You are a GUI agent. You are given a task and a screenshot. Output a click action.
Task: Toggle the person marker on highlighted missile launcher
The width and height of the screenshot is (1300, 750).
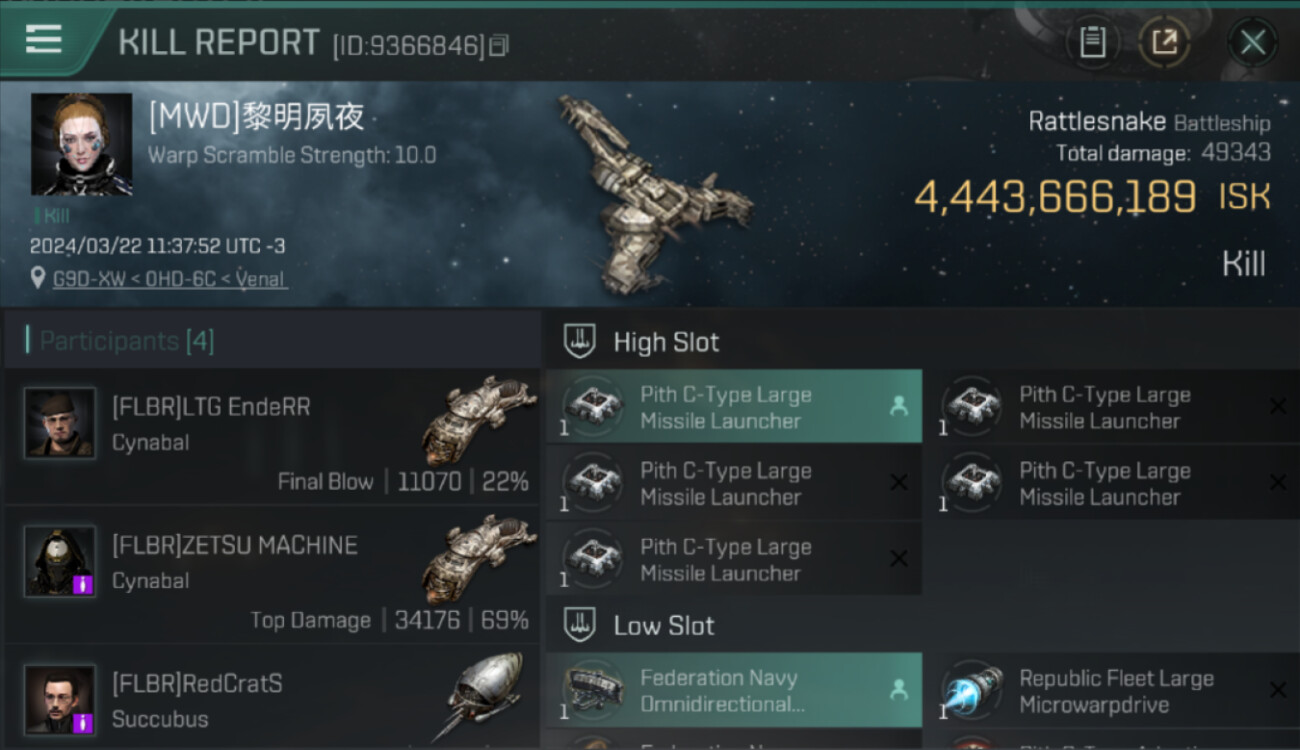(x=898, y=406)
